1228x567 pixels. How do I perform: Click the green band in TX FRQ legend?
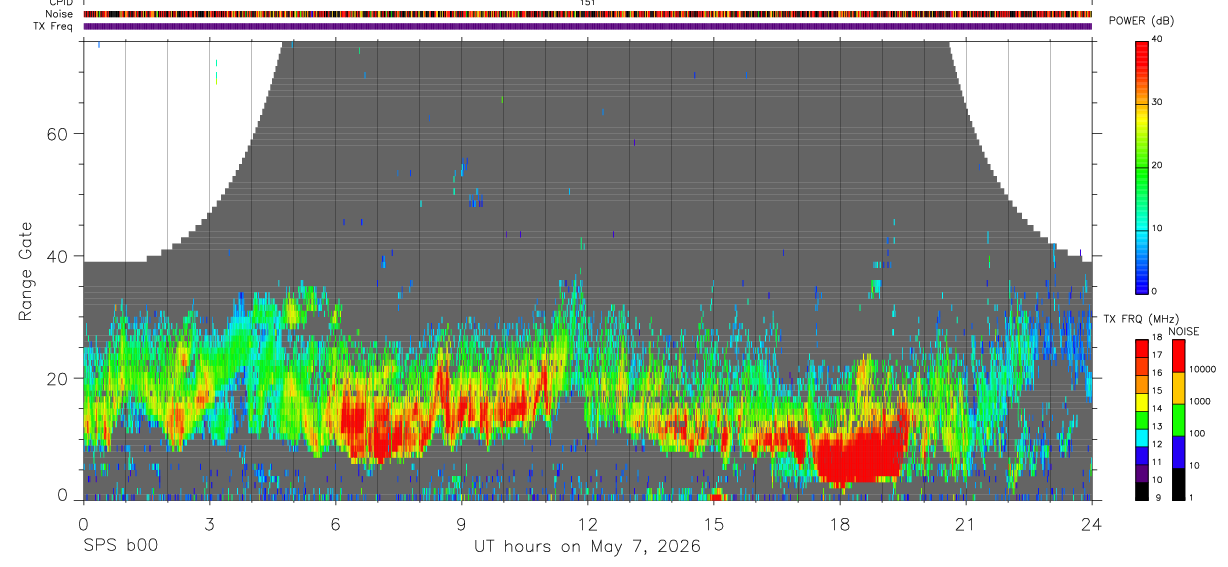(x=1142, y=420)
